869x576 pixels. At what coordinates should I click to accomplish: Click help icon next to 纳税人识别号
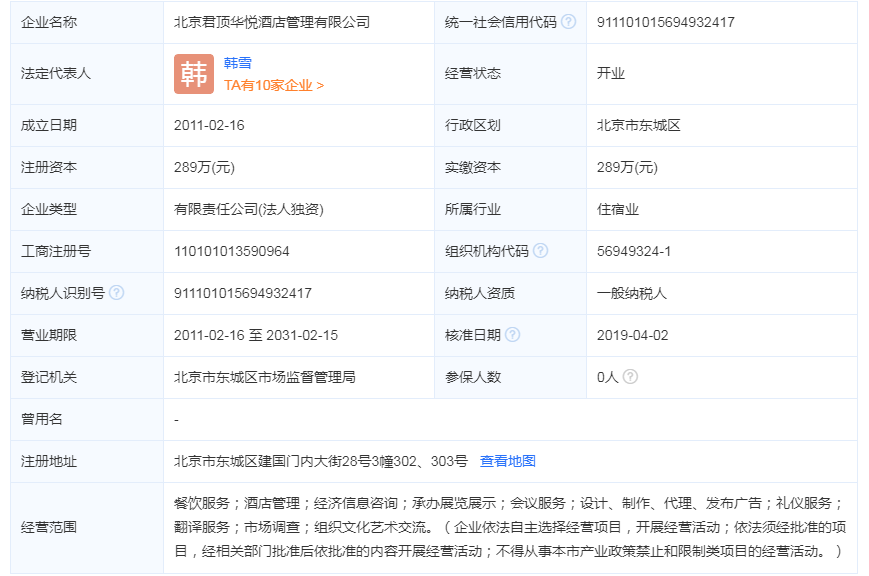[116, 292]
